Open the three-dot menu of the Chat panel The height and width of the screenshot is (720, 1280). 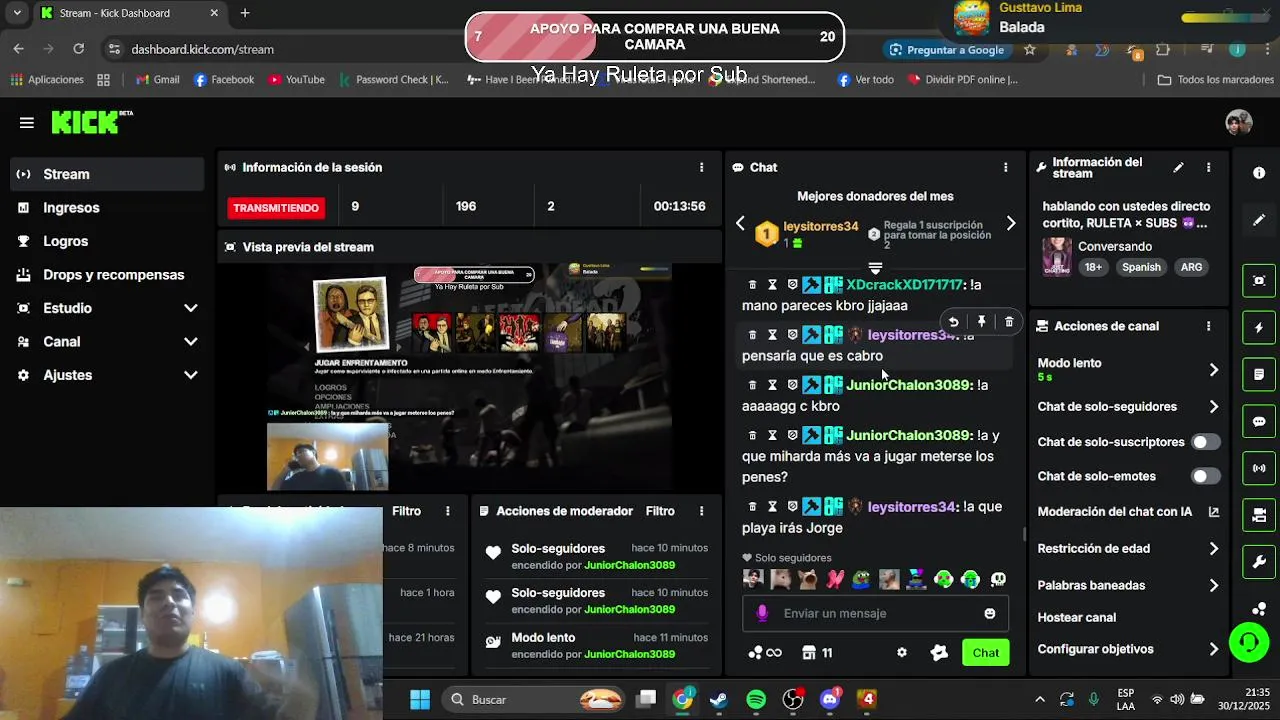(1005, 167)
